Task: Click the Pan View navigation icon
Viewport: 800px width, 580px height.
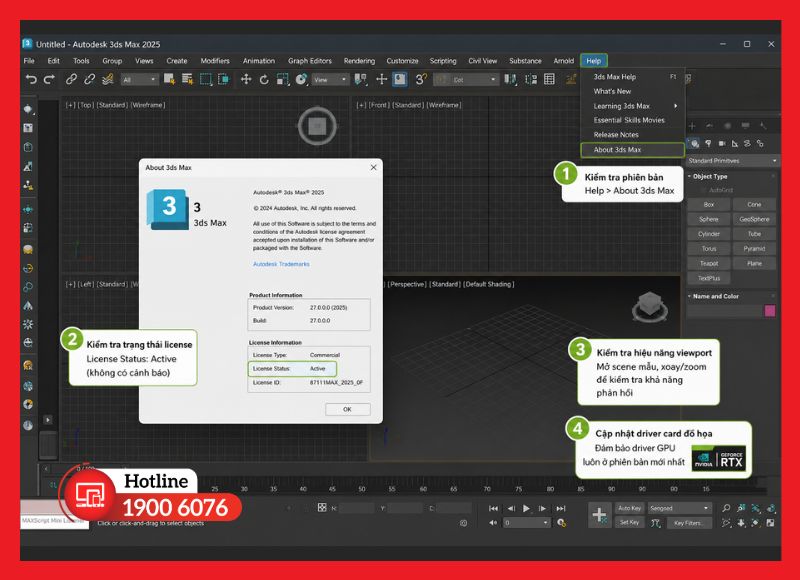Action: [741, 523]
